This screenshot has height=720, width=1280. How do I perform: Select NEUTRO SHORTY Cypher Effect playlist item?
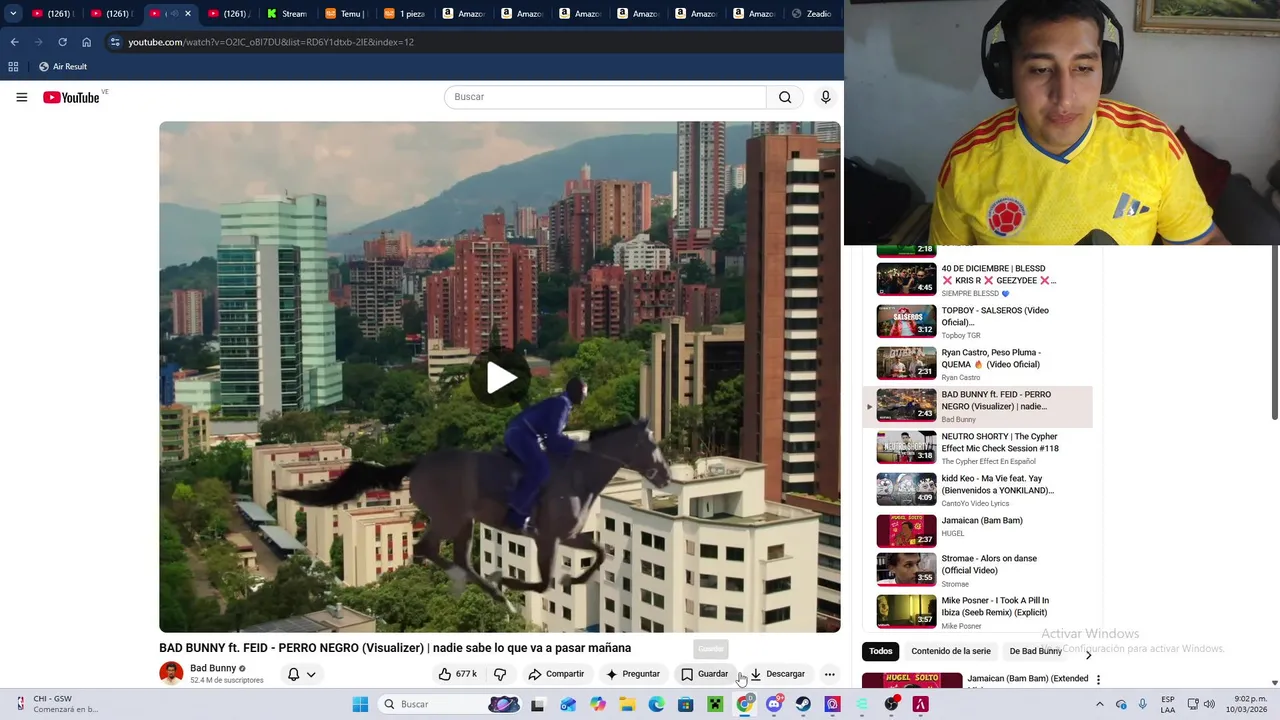pos(977,447)
